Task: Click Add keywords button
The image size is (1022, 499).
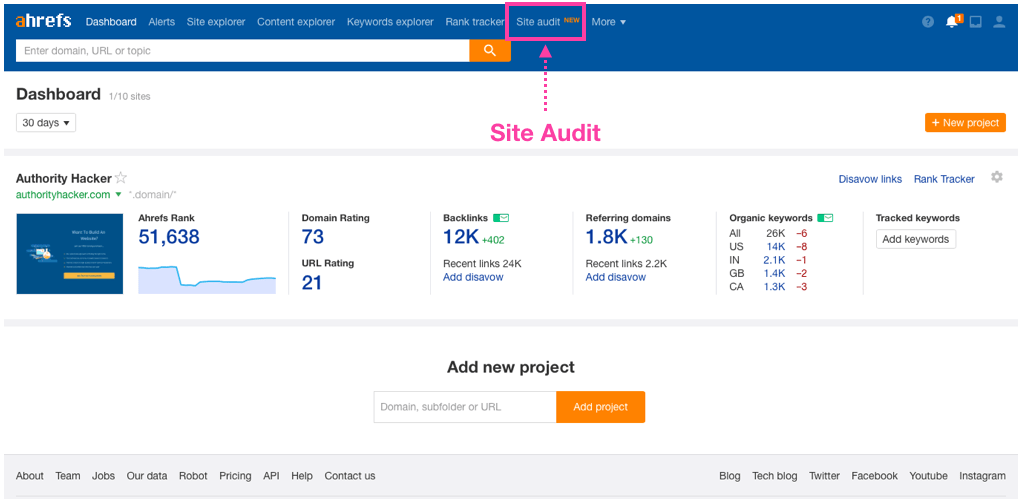Action: (916, 239)
